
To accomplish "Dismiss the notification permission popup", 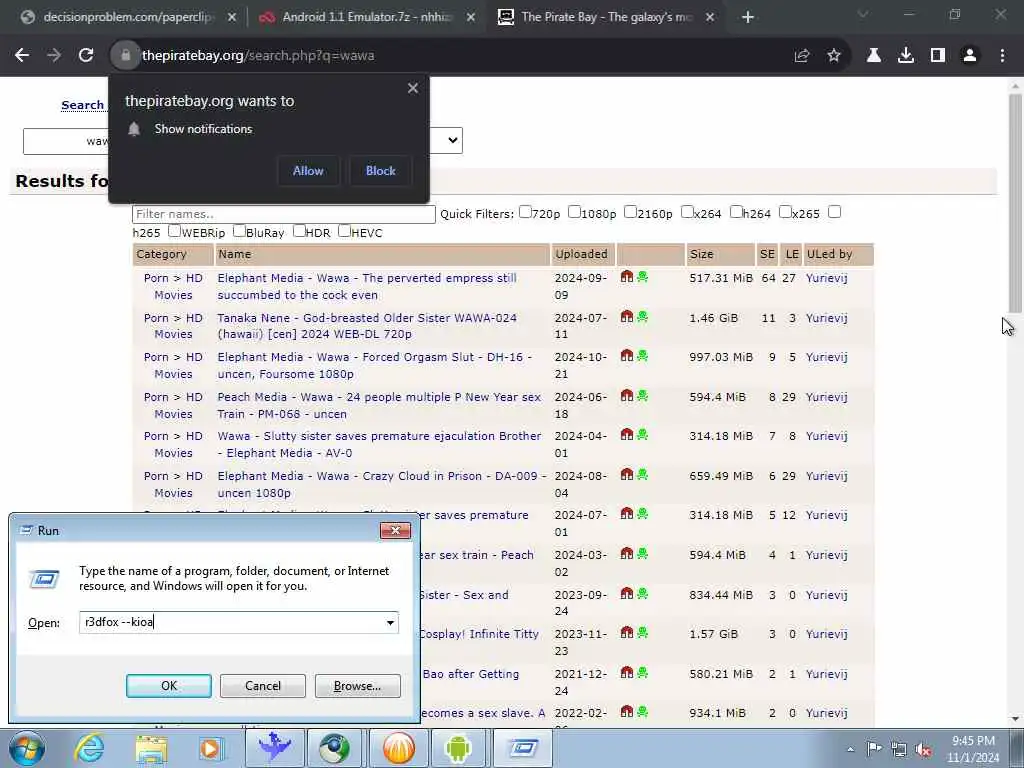I will (413, 88).
